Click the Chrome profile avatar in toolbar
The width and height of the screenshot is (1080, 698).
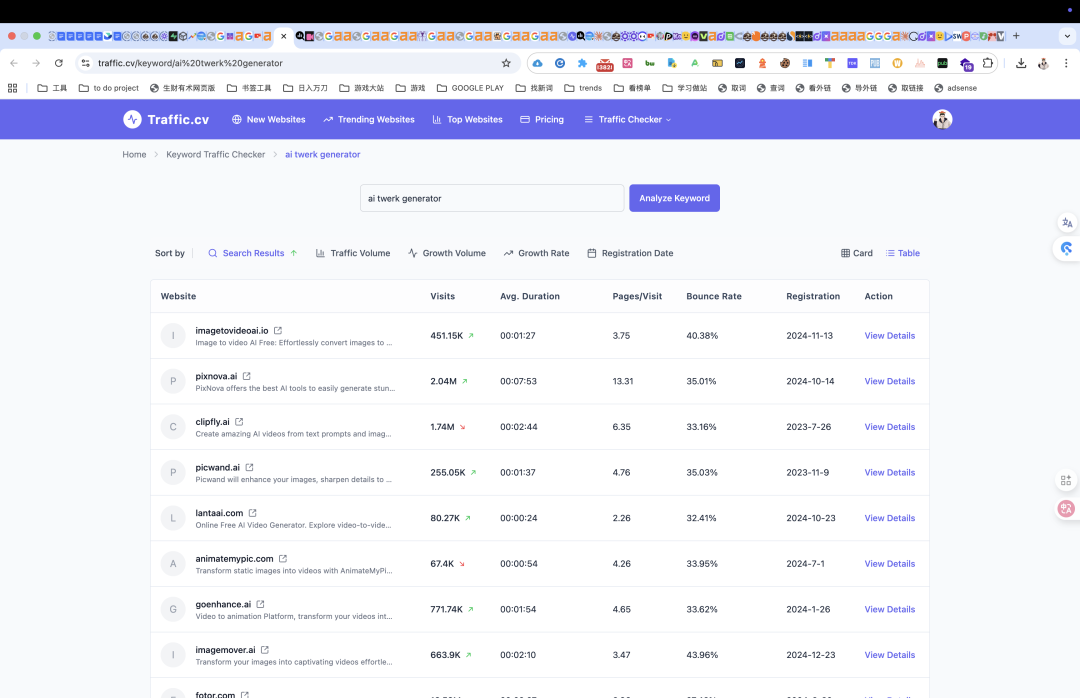(1043, 63)
